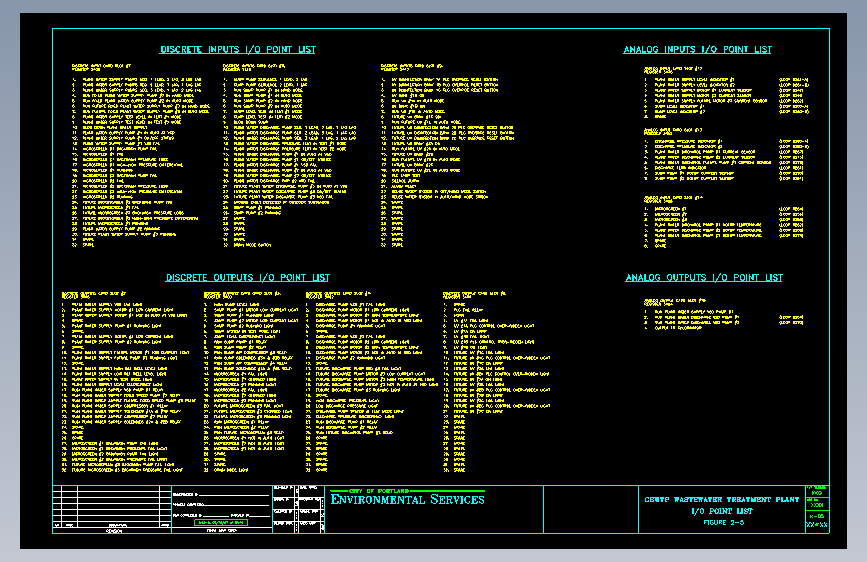Select the green boxed stamp in title block
The image size is (867, 562).
click(x=221, y=522)
